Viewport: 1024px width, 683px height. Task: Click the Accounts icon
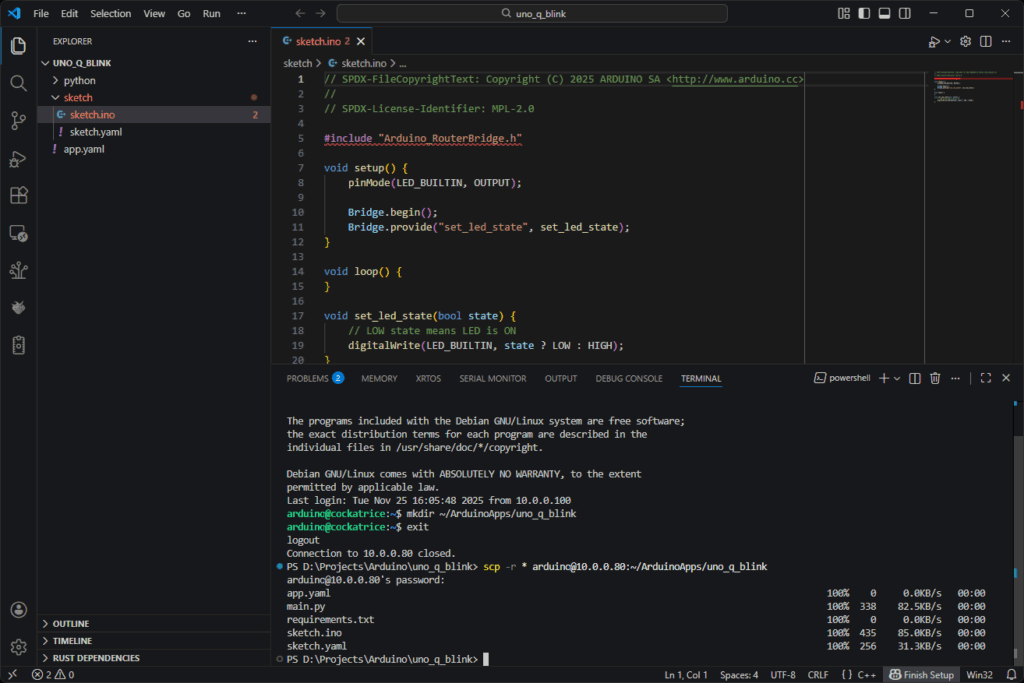coord(18,609)
